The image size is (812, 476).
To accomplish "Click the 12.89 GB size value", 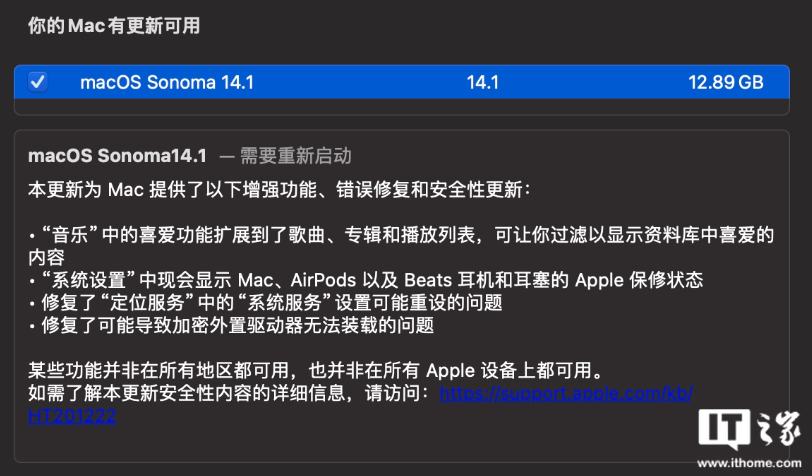I will [726, 82].
